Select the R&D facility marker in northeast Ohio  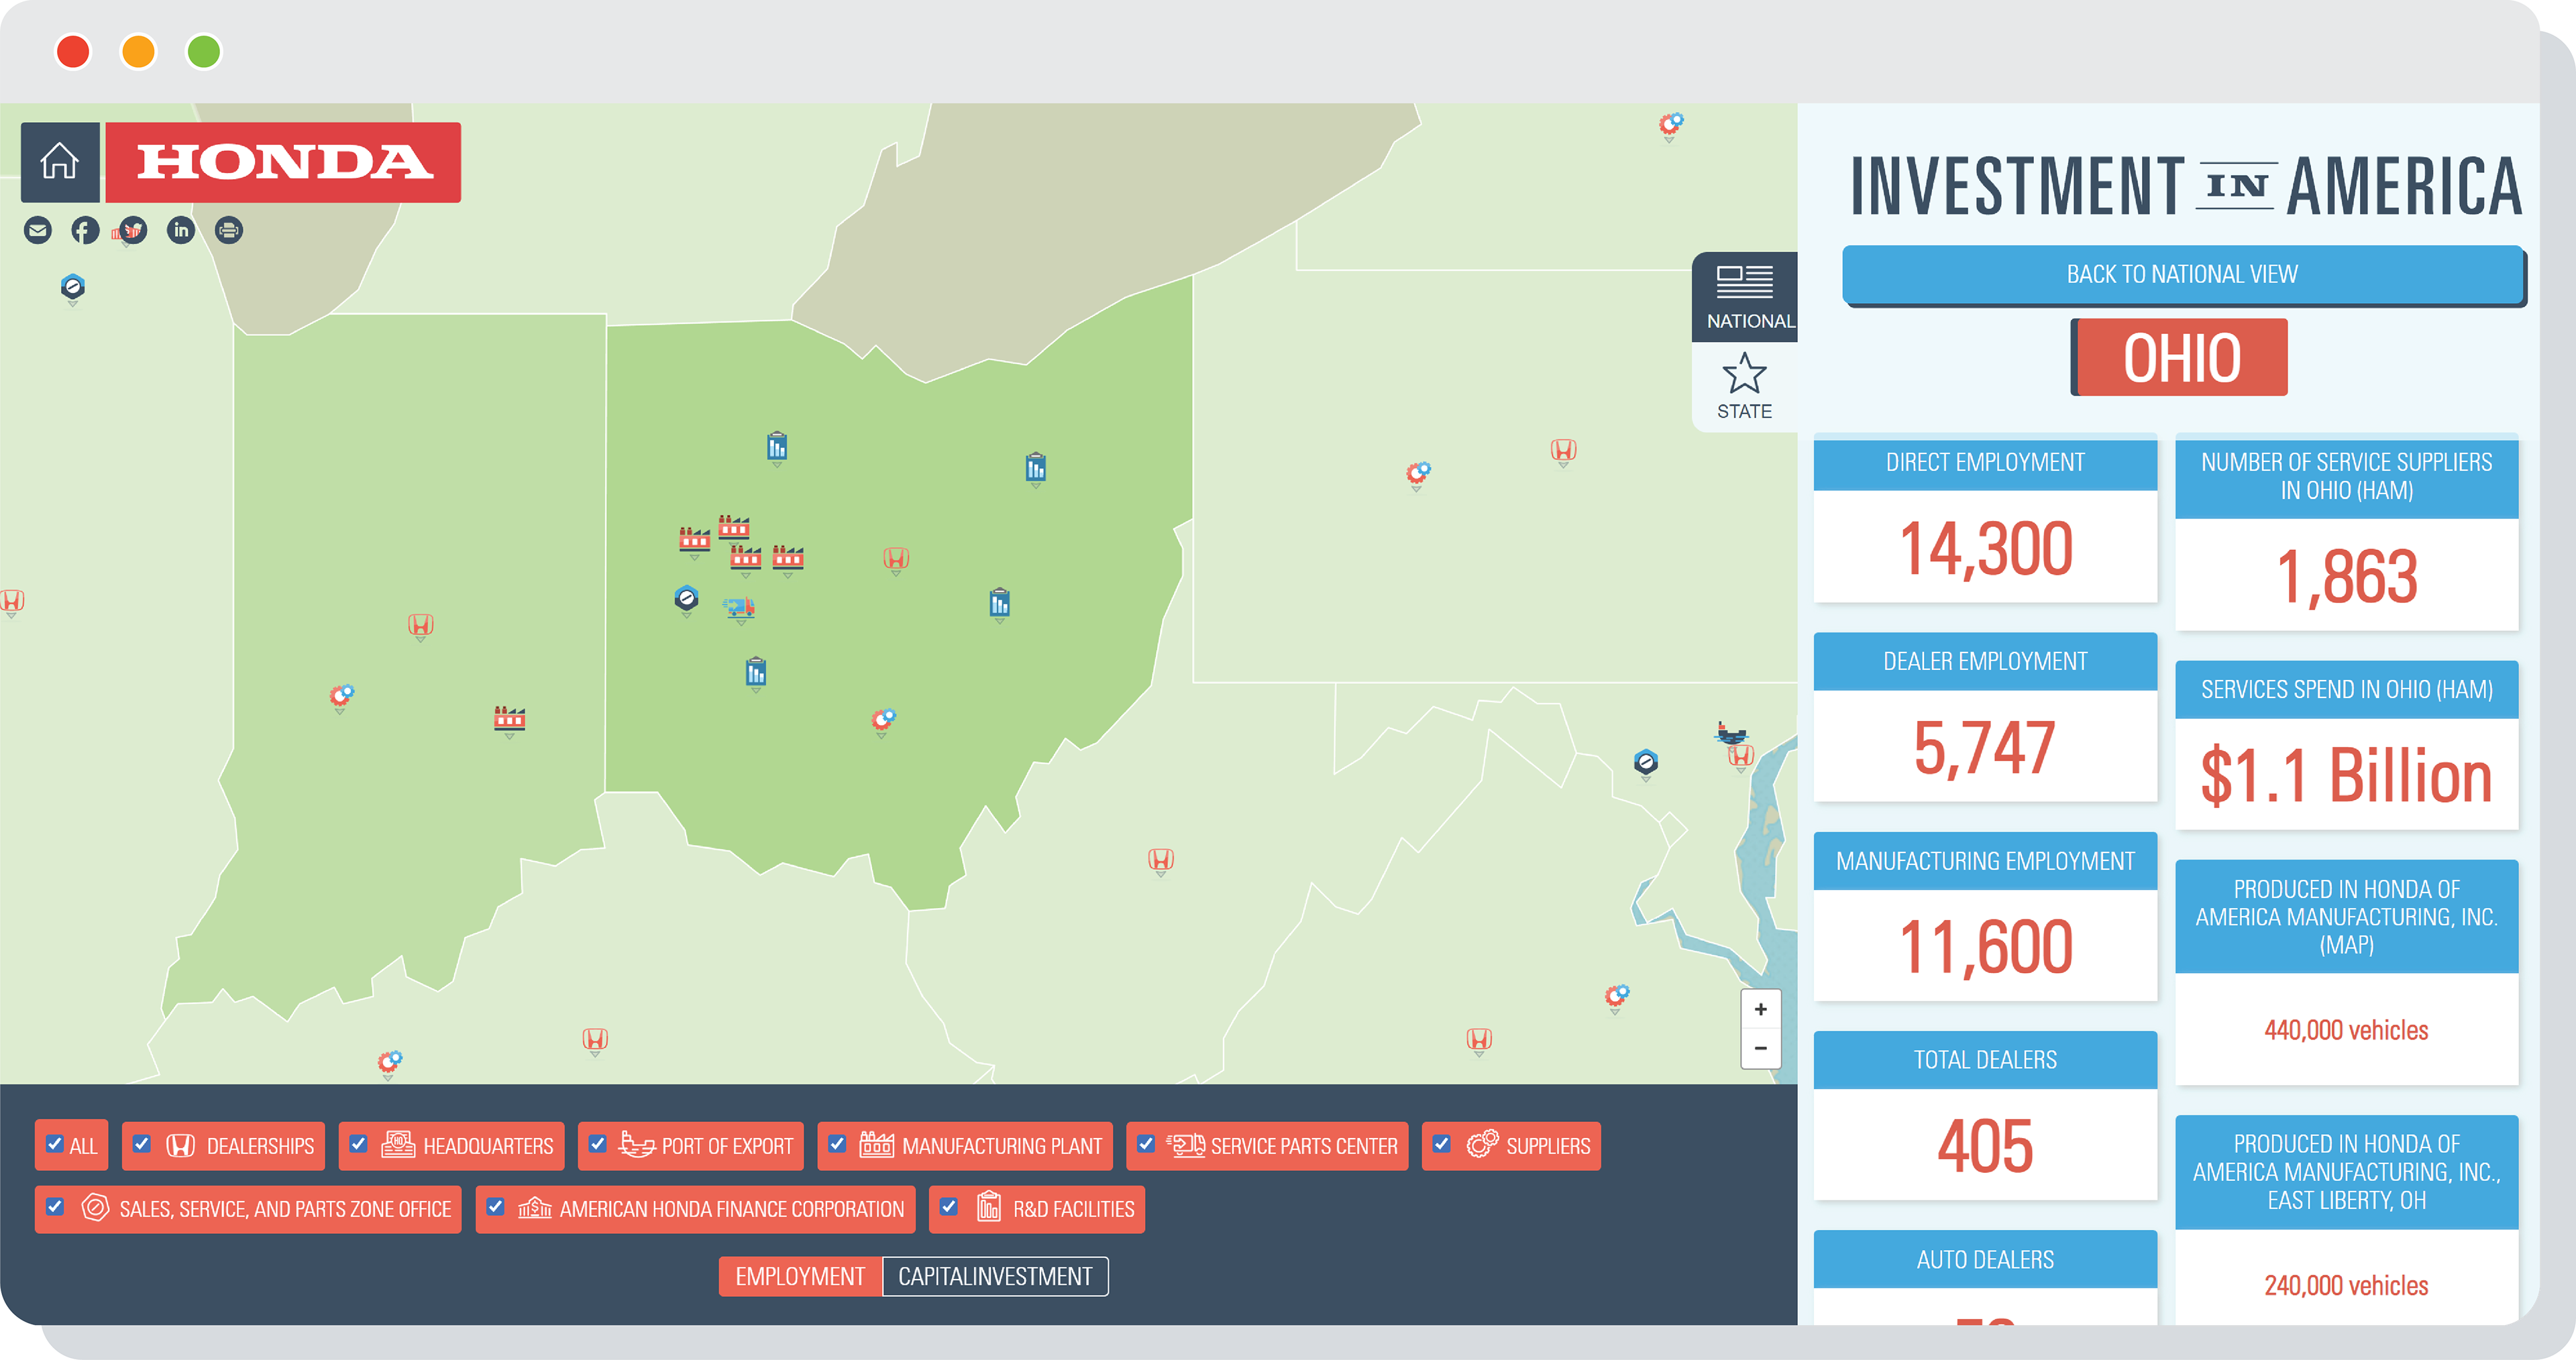pos(1036,468)
